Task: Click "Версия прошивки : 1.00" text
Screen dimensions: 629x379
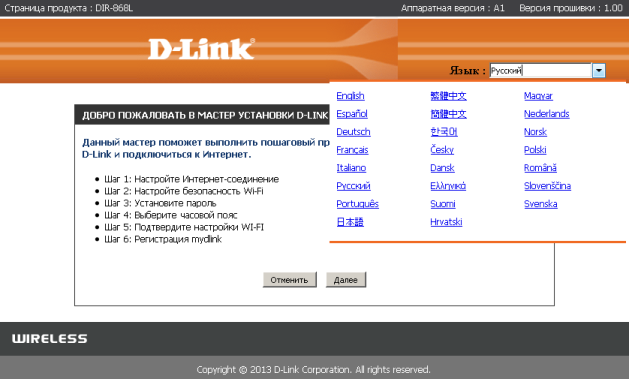Action: click(571, 8)
